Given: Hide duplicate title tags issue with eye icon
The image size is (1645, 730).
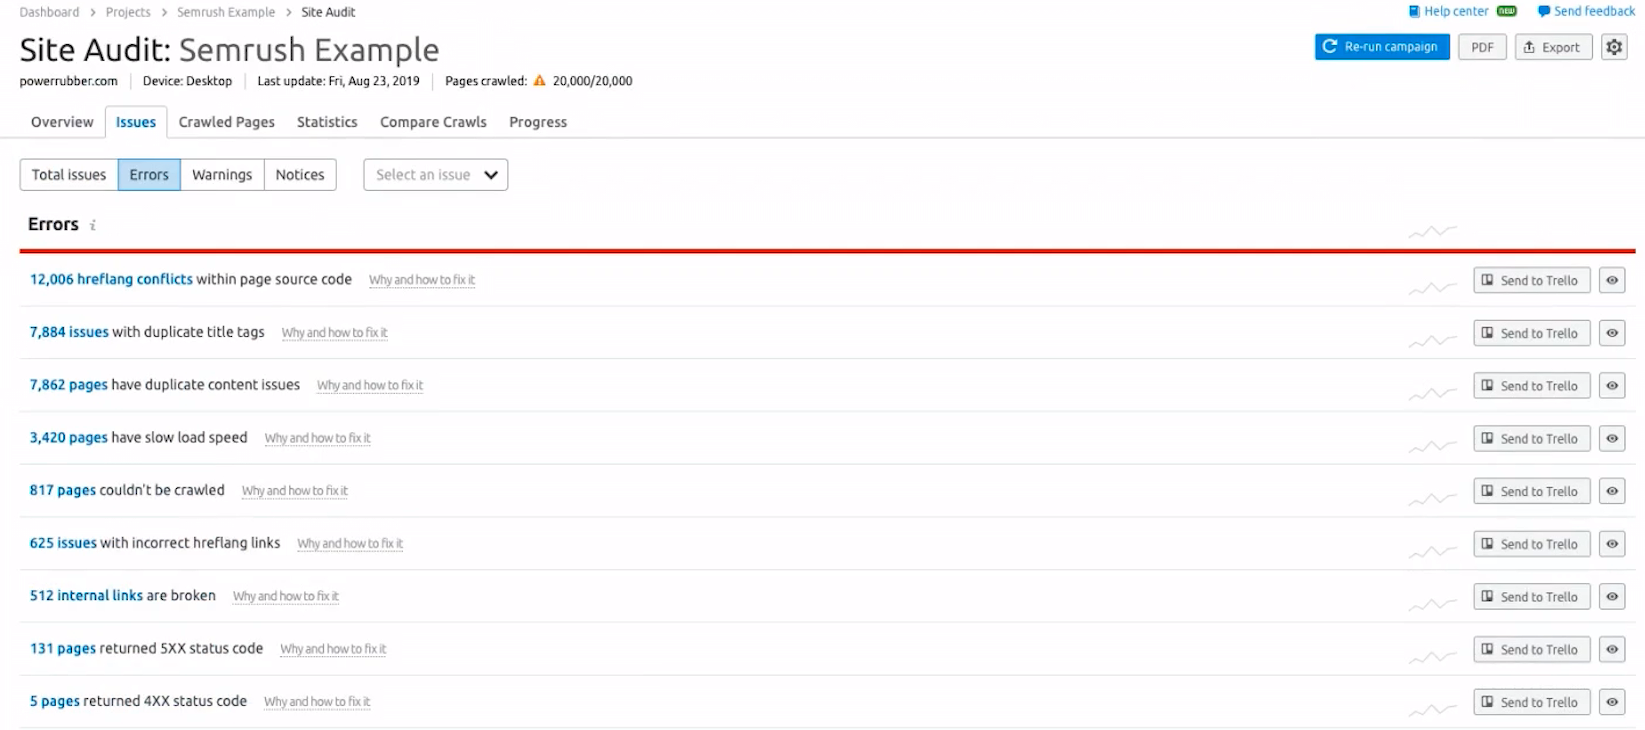Looking at the screenshot, I should click(1612, 333).
